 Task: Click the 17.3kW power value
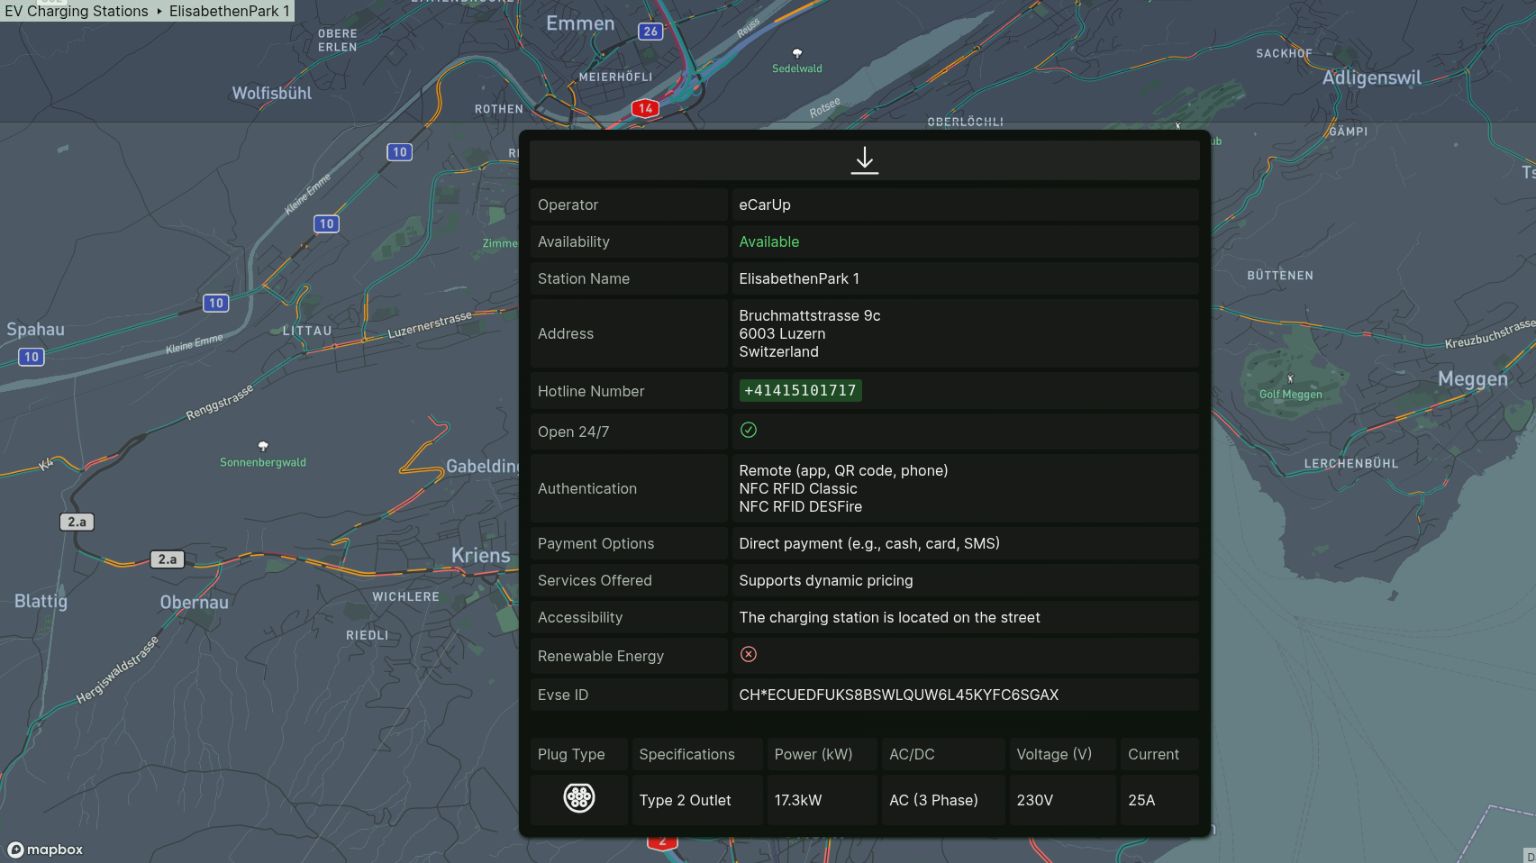(x=798, y=801)
